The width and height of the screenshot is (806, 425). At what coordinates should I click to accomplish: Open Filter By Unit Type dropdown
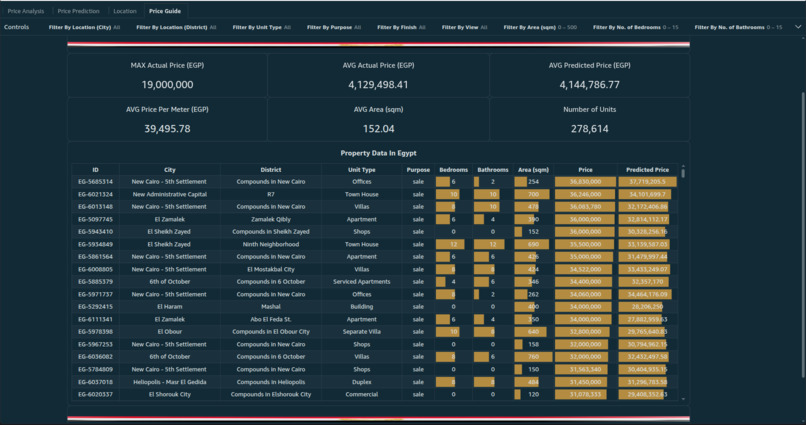pos(262,27)
